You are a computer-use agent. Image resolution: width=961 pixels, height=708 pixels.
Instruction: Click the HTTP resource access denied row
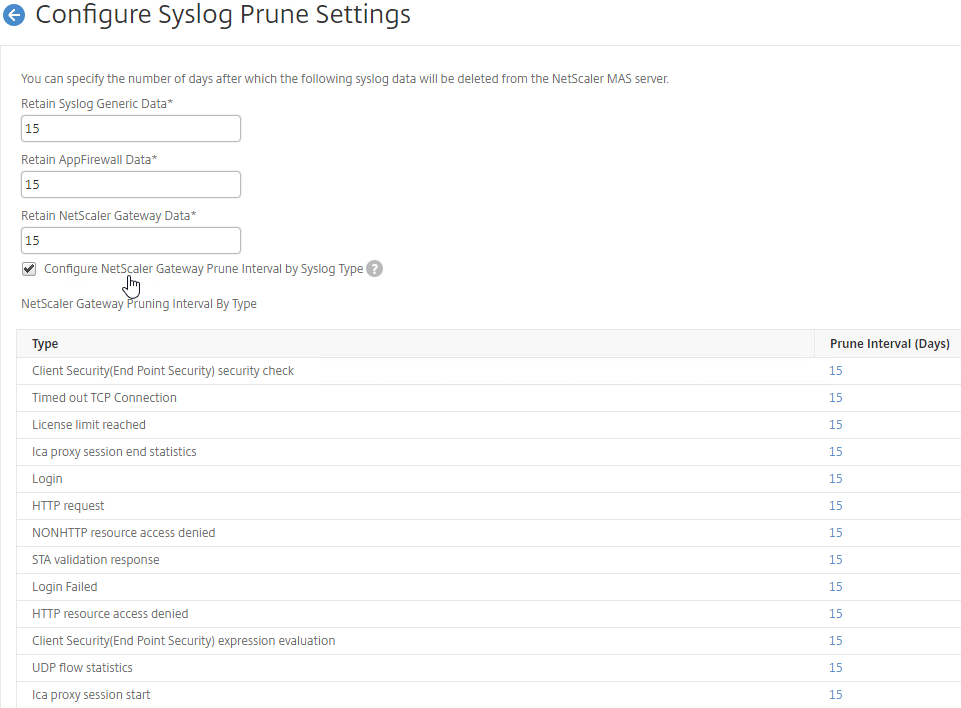point(488,614)
